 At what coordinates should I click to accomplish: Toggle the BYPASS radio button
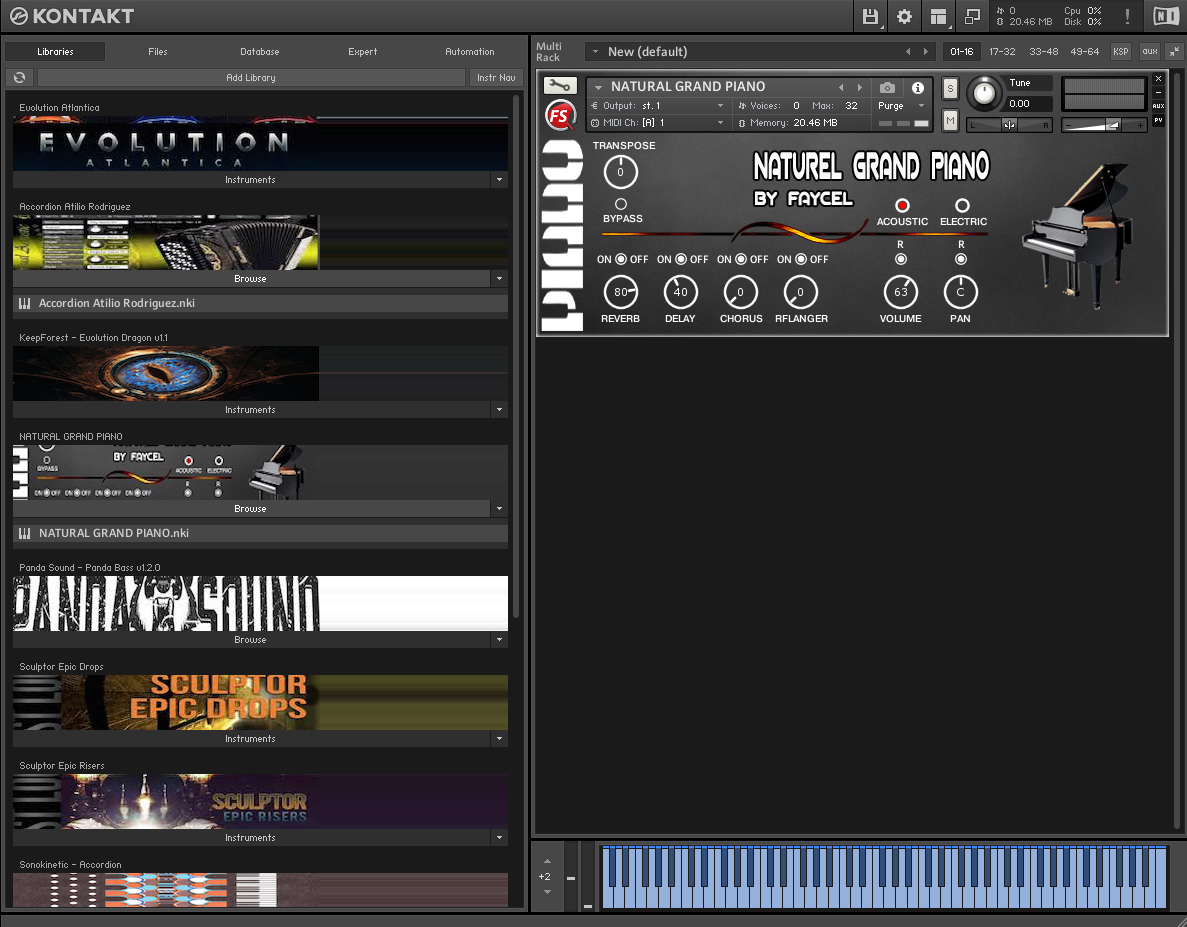coord(621,204)
